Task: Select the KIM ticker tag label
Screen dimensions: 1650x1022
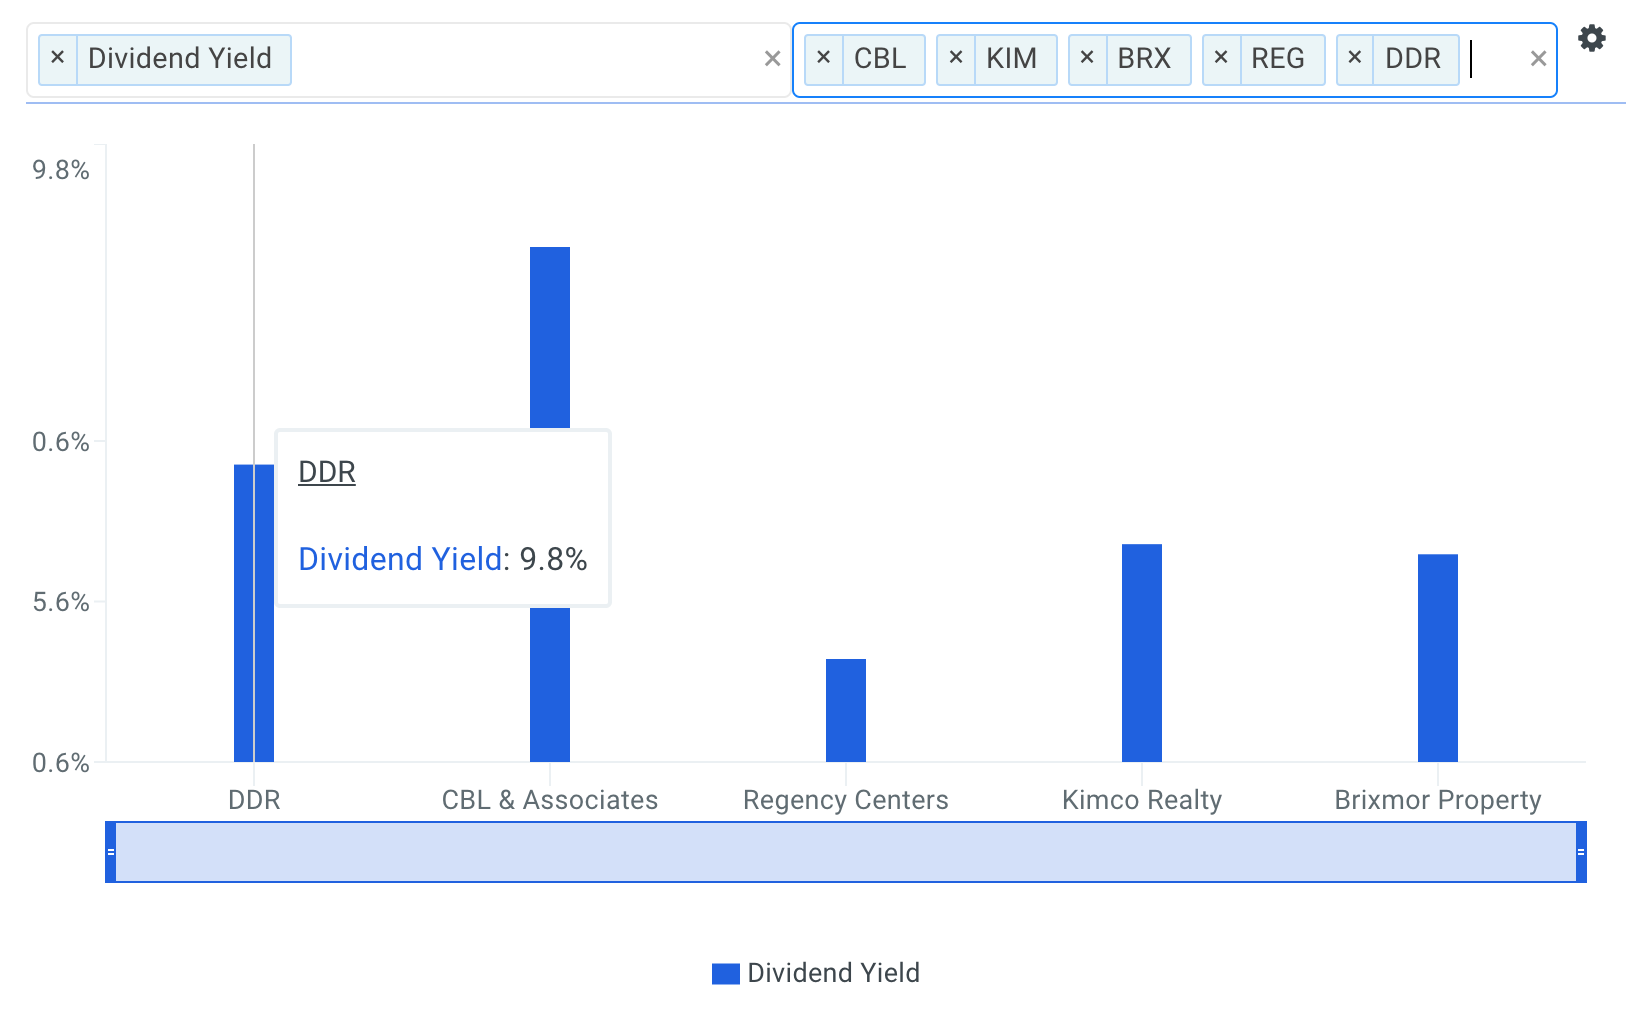Action: 1012,59
